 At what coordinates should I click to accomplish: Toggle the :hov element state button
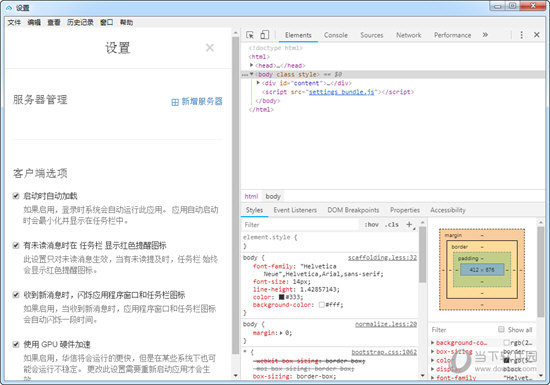(371, 224)
